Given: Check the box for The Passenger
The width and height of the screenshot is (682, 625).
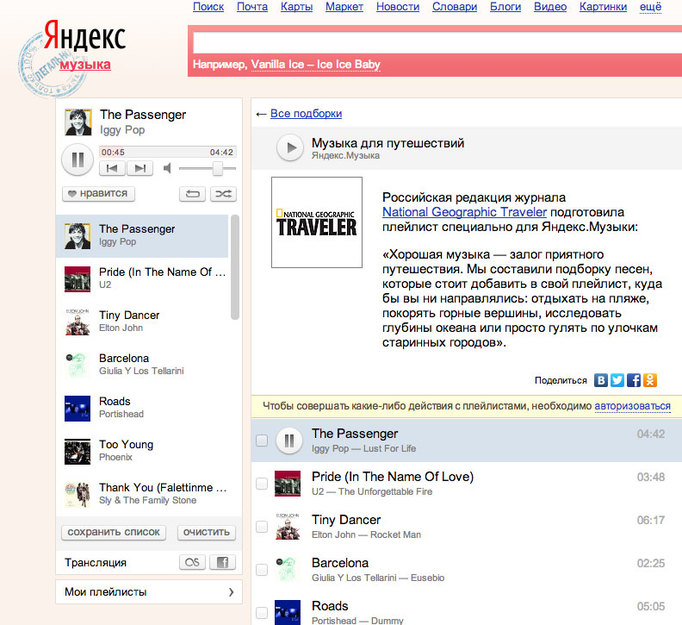Looking at the screenshot, I should coord(262,441).
